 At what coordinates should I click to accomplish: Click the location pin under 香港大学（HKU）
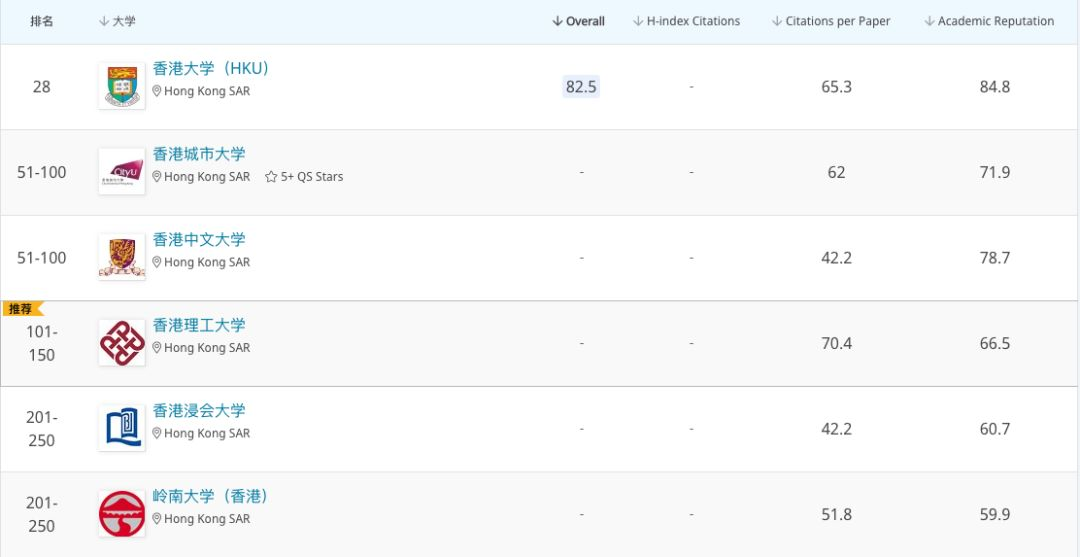[157, 91]
